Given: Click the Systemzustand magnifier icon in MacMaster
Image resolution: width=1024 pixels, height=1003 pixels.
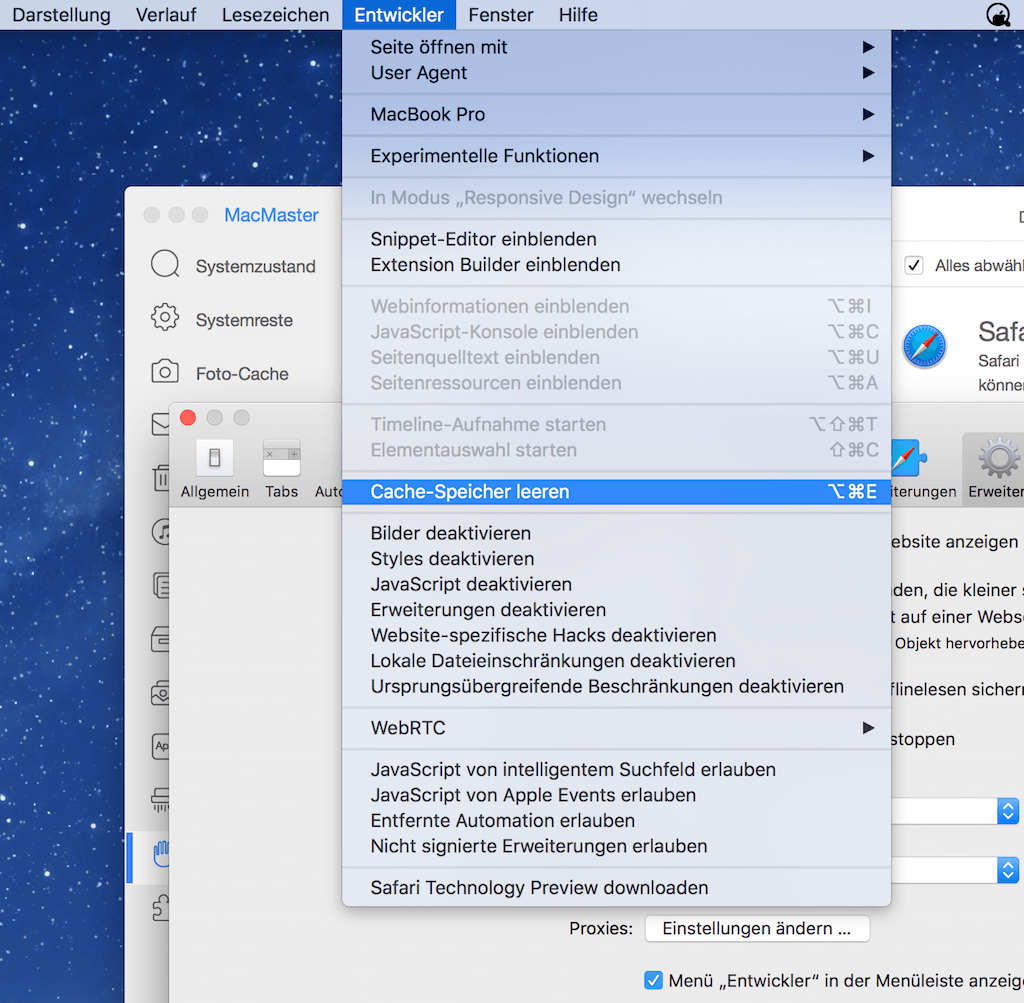Looking at the screenshot, I should click(165, 265).
